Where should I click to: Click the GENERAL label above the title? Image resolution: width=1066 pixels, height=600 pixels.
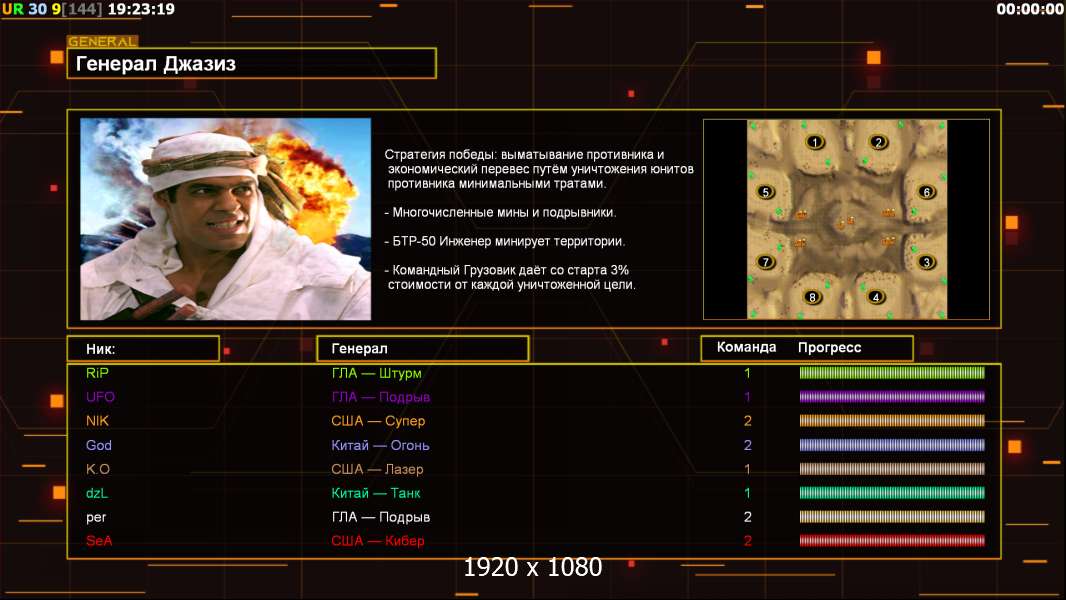[x=103, y=41]
